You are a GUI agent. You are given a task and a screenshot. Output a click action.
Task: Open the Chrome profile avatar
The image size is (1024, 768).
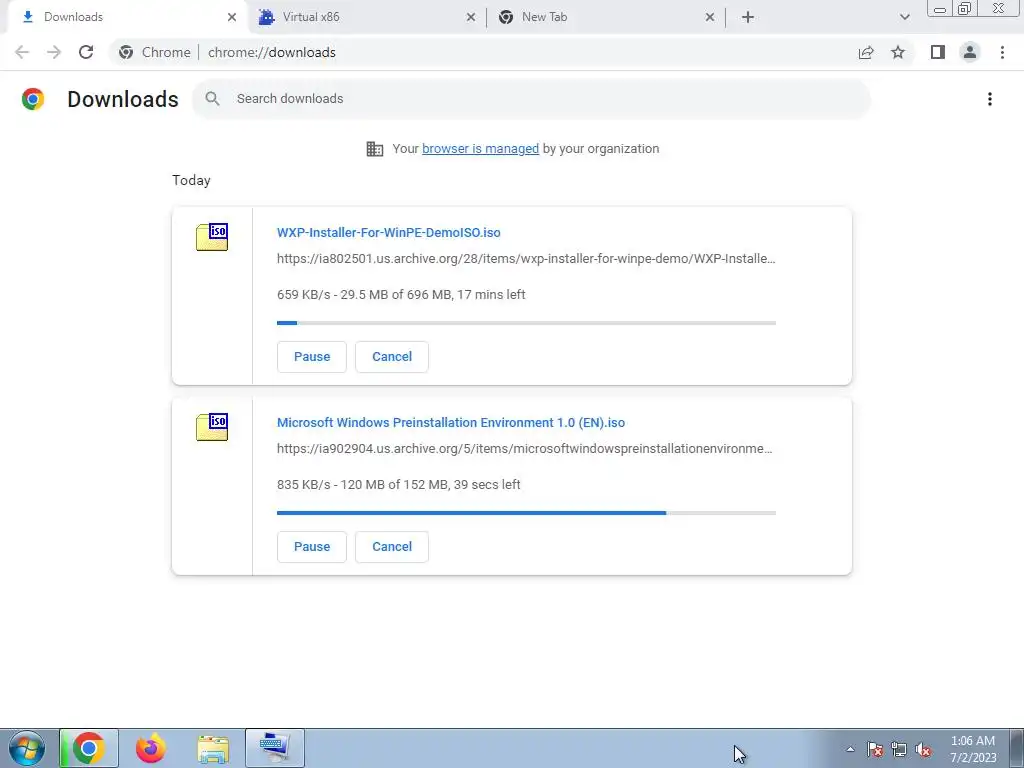(x=970, y=52)
